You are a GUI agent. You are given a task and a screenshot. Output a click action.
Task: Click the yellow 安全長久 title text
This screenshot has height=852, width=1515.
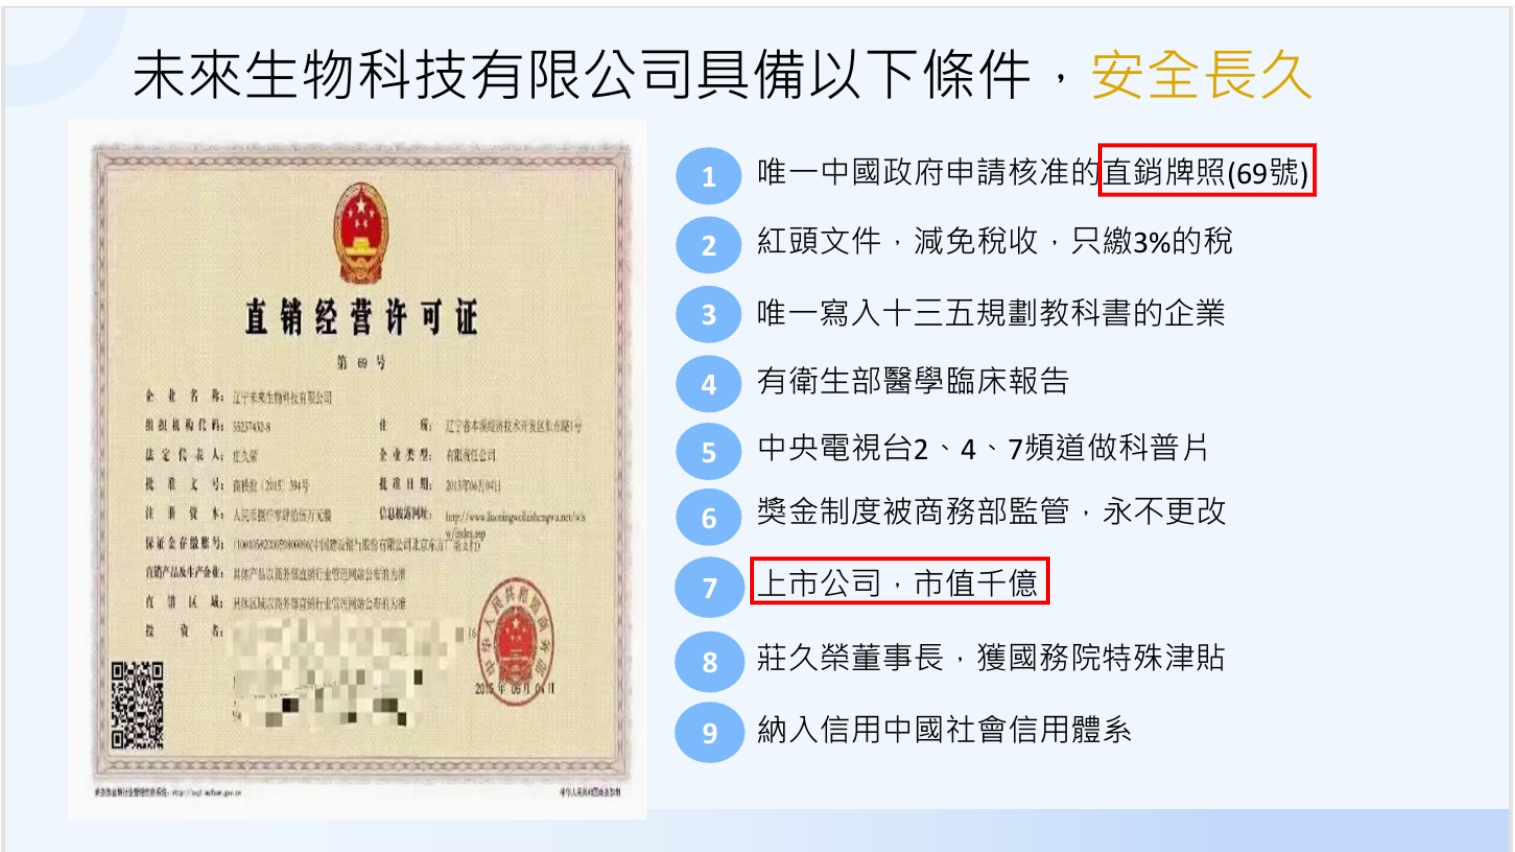coord(1201,75)
